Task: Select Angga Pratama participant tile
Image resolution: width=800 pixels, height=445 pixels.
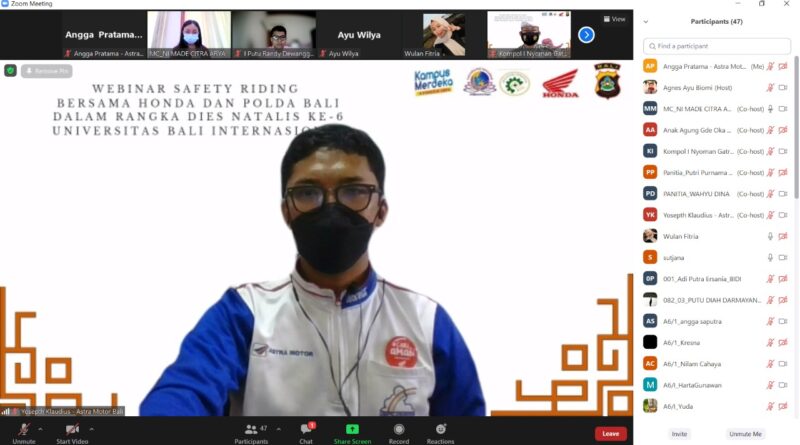Action: coord(104,34)
